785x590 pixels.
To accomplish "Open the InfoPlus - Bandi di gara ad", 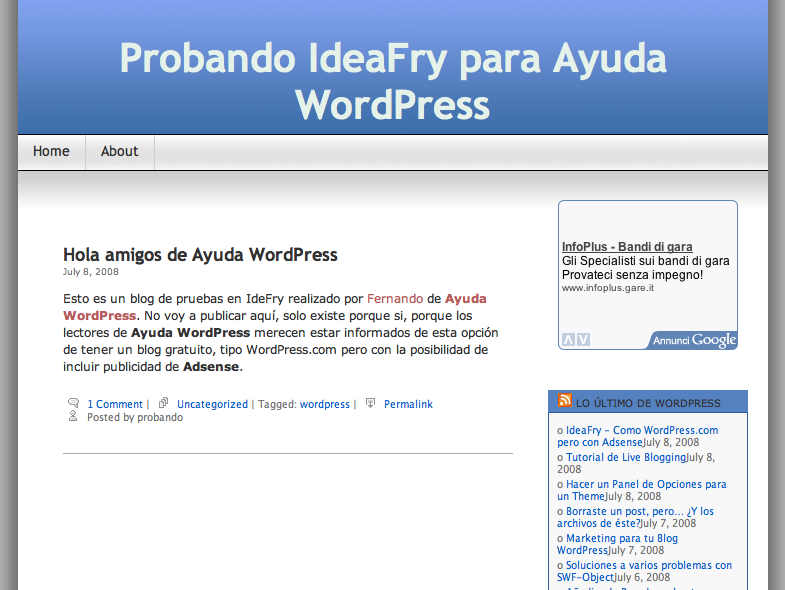I will [627, 247].
